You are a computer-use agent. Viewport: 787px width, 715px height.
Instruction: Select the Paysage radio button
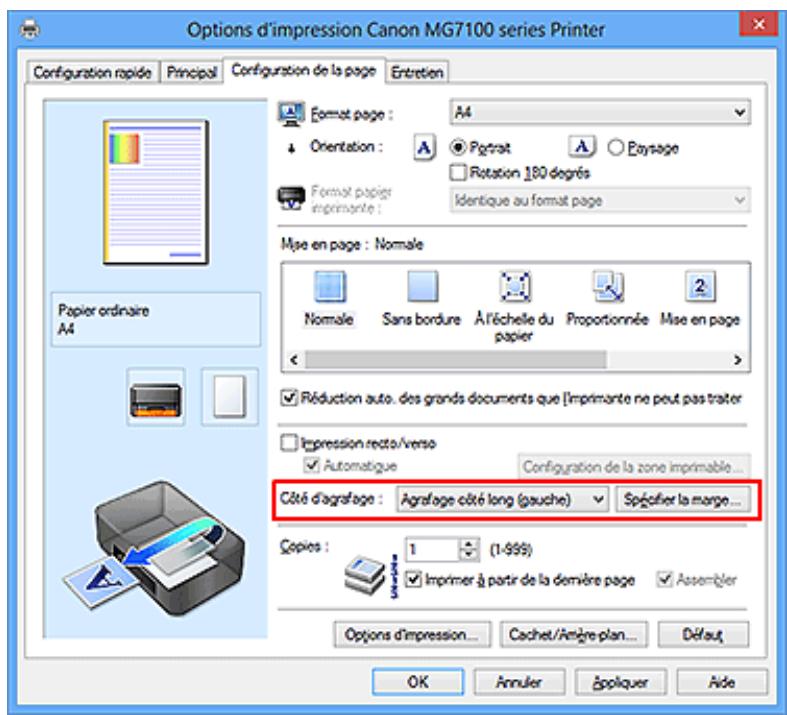pyautogui.click(x=615, y=148)
